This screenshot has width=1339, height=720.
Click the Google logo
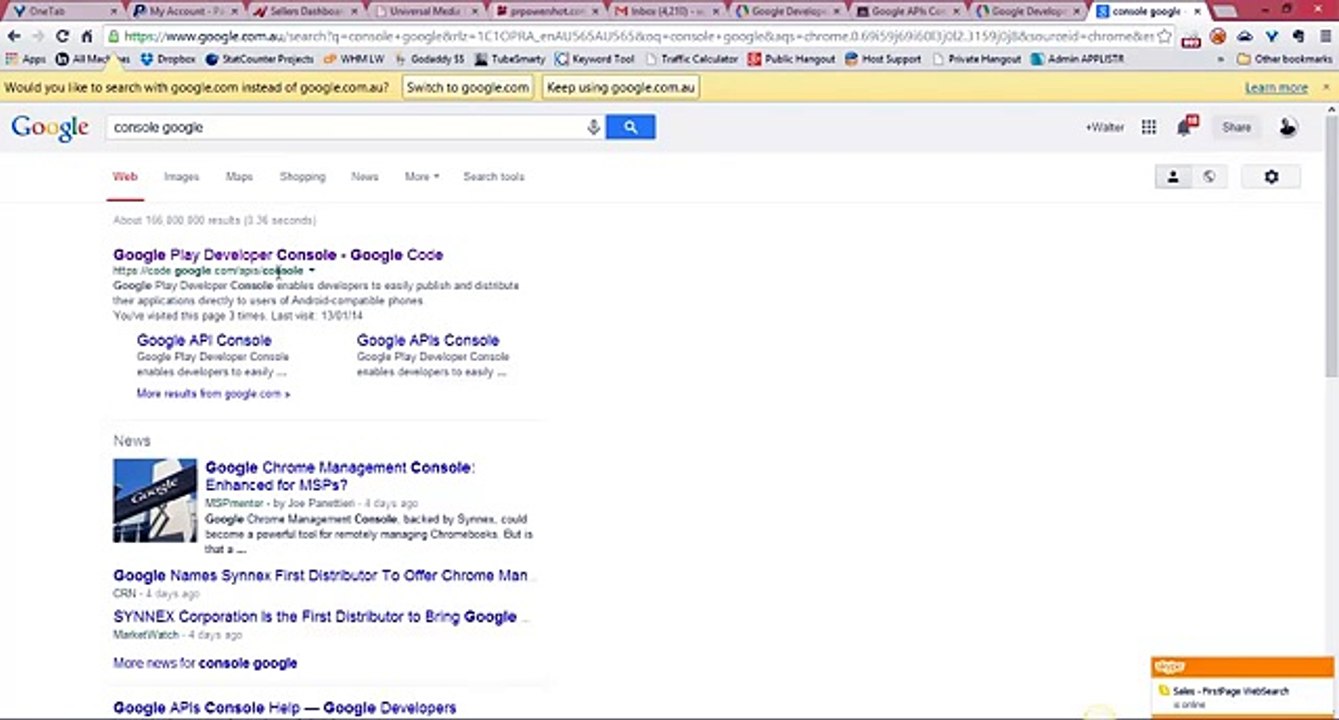point(50,128)
